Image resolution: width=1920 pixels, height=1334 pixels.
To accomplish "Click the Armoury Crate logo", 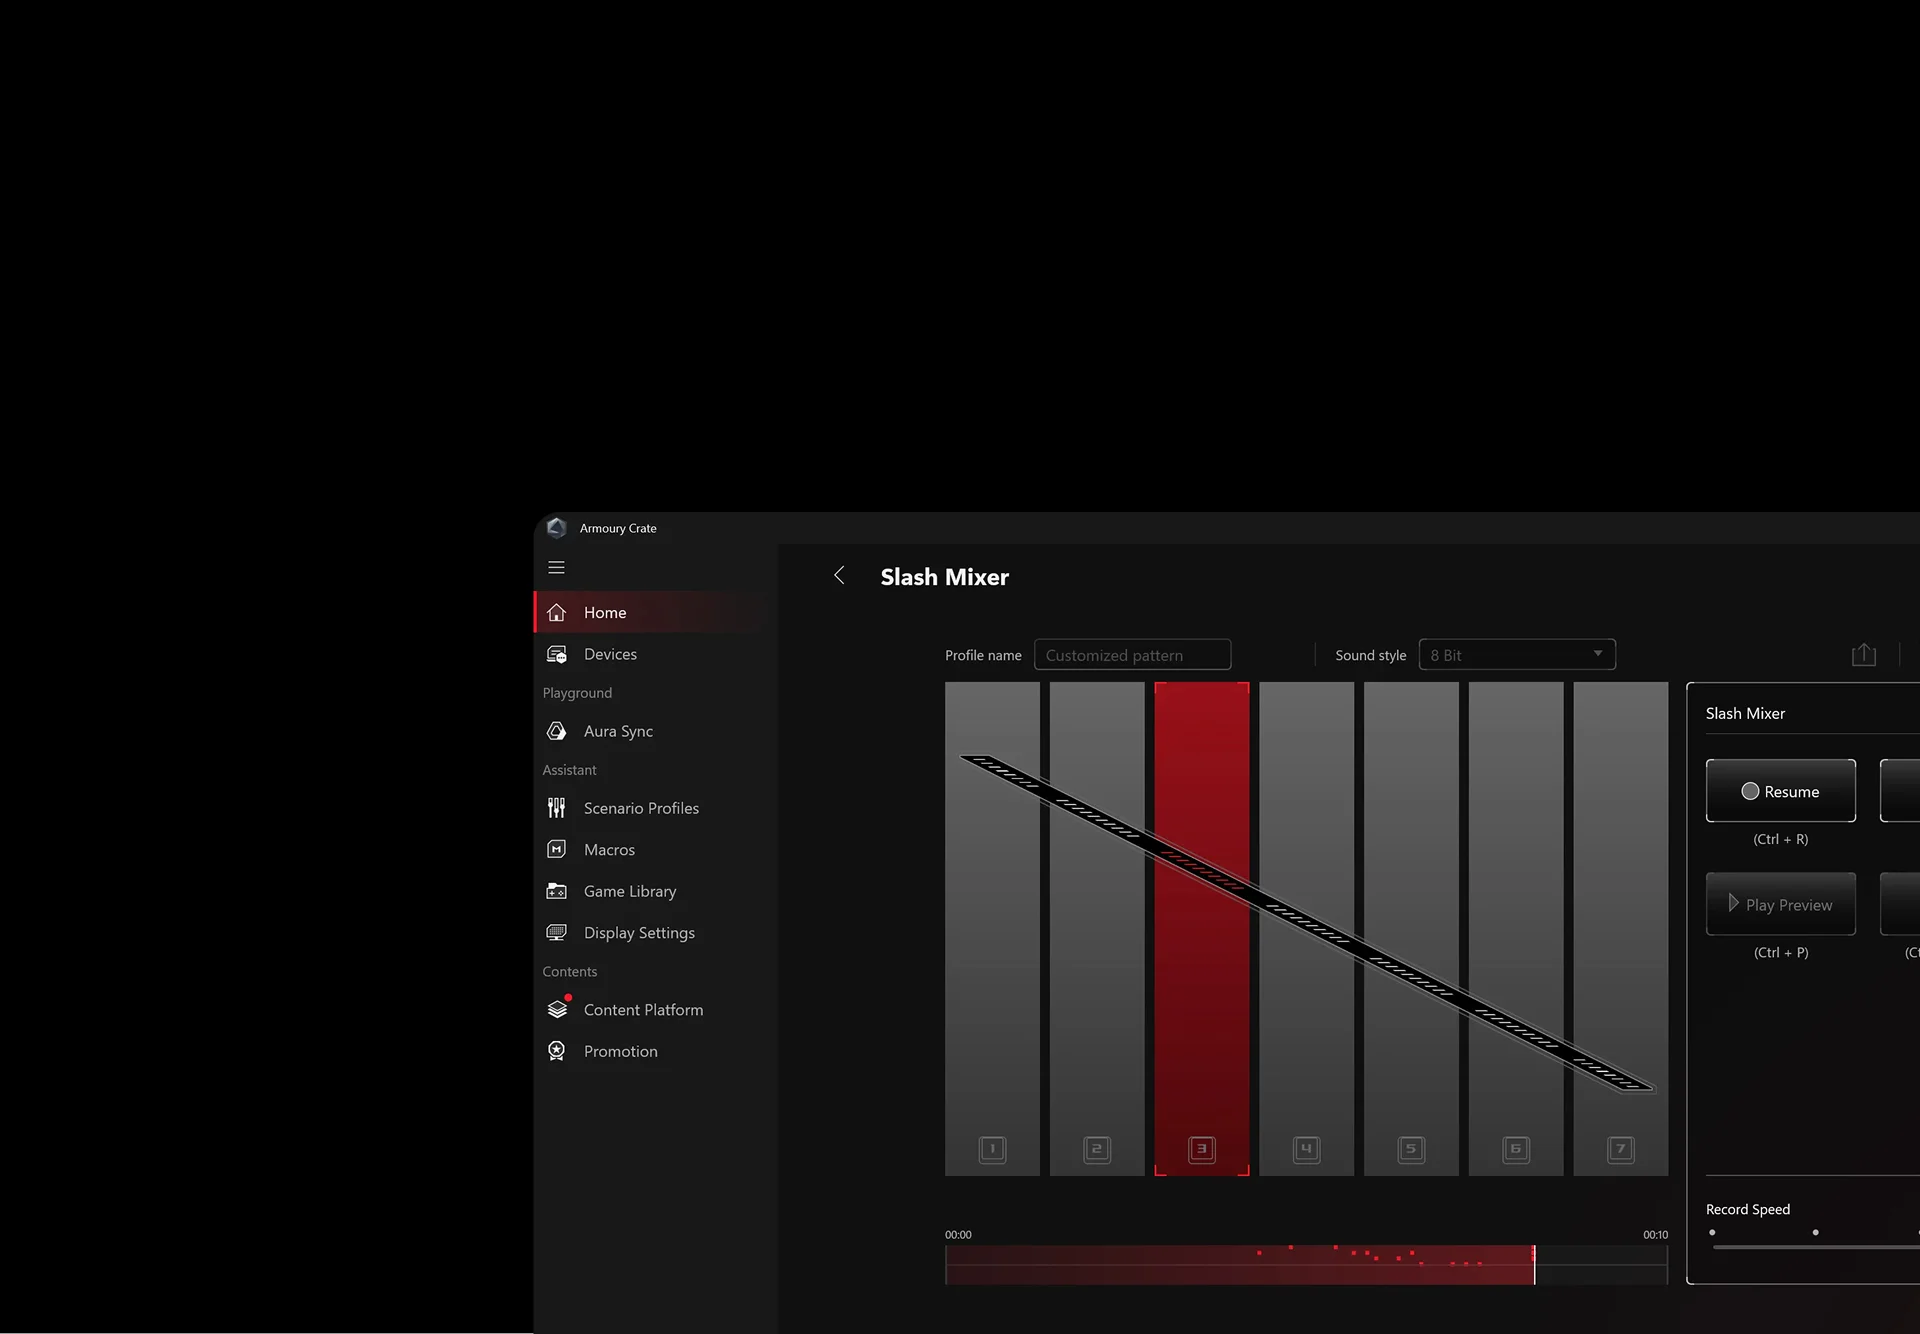I will tap(557, 528).
